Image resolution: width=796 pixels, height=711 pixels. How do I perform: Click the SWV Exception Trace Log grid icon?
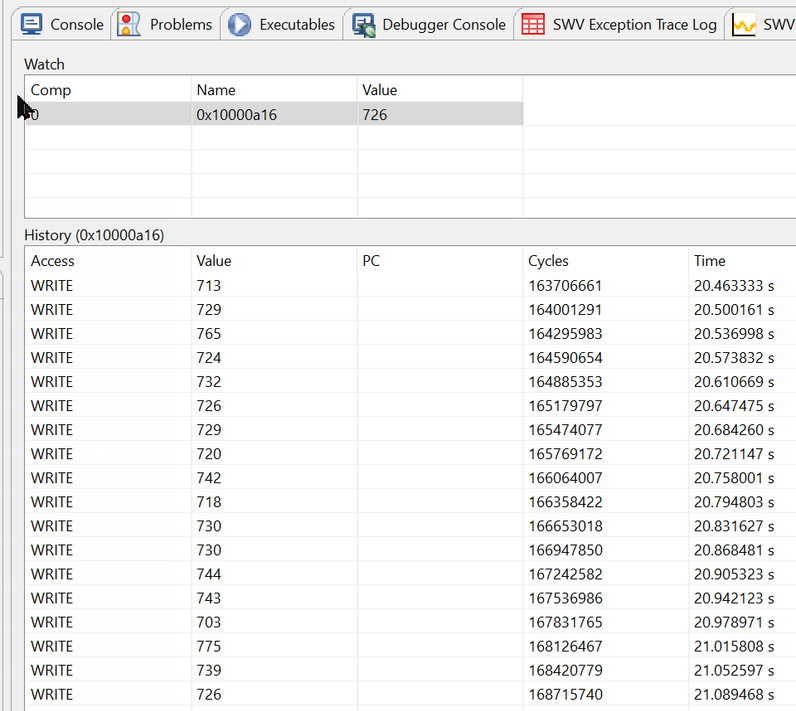click(533, 24)
